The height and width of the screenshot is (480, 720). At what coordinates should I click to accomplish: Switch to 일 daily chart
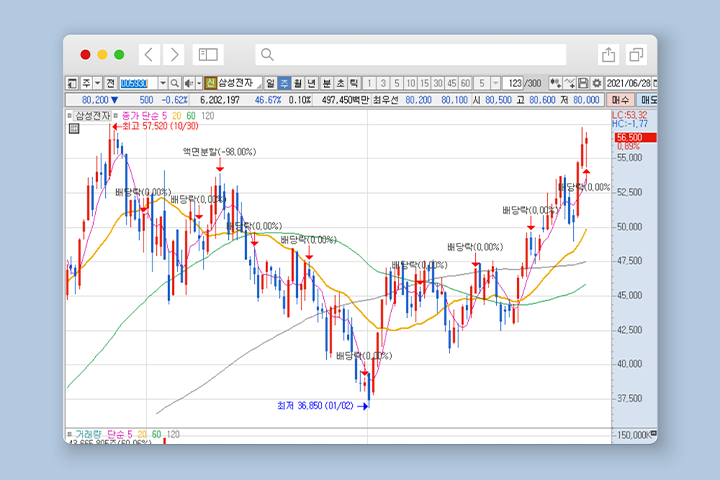point(270,83)
